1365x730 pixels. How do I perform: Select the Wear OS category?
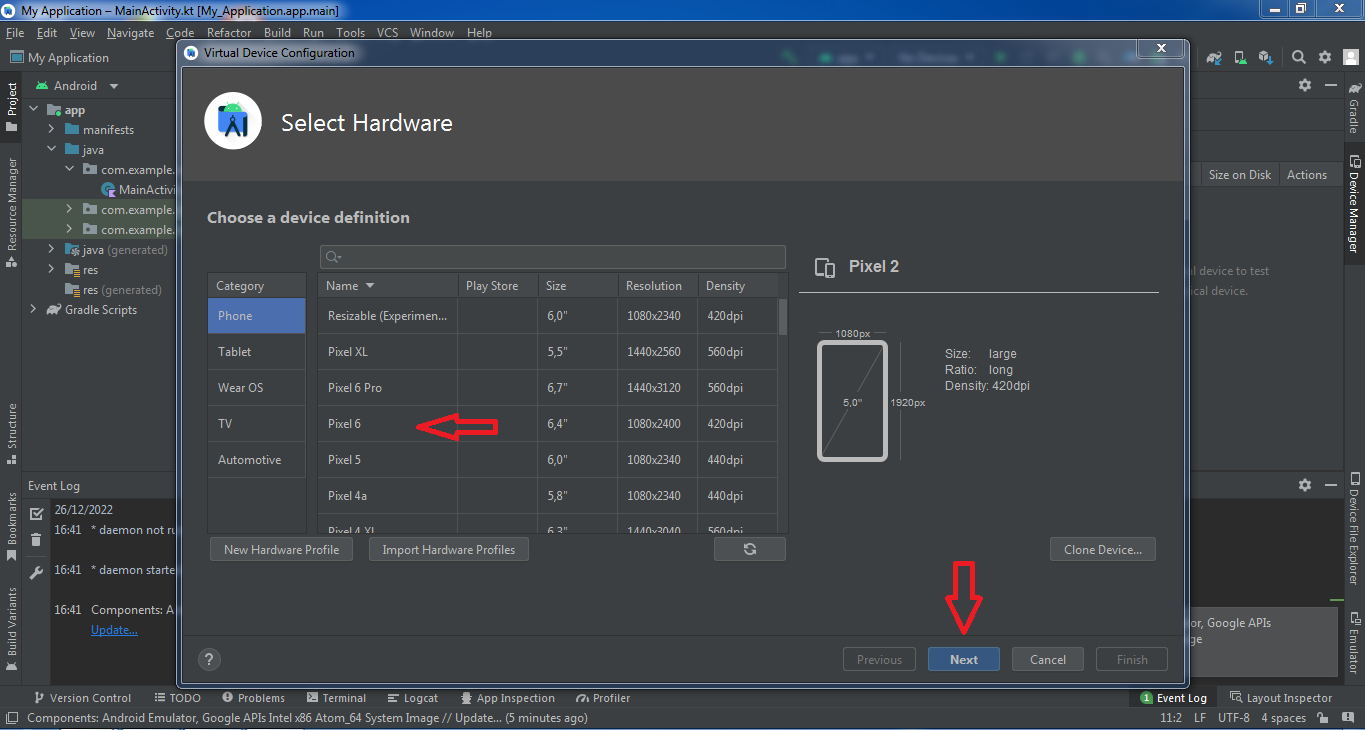coord(256,388)
